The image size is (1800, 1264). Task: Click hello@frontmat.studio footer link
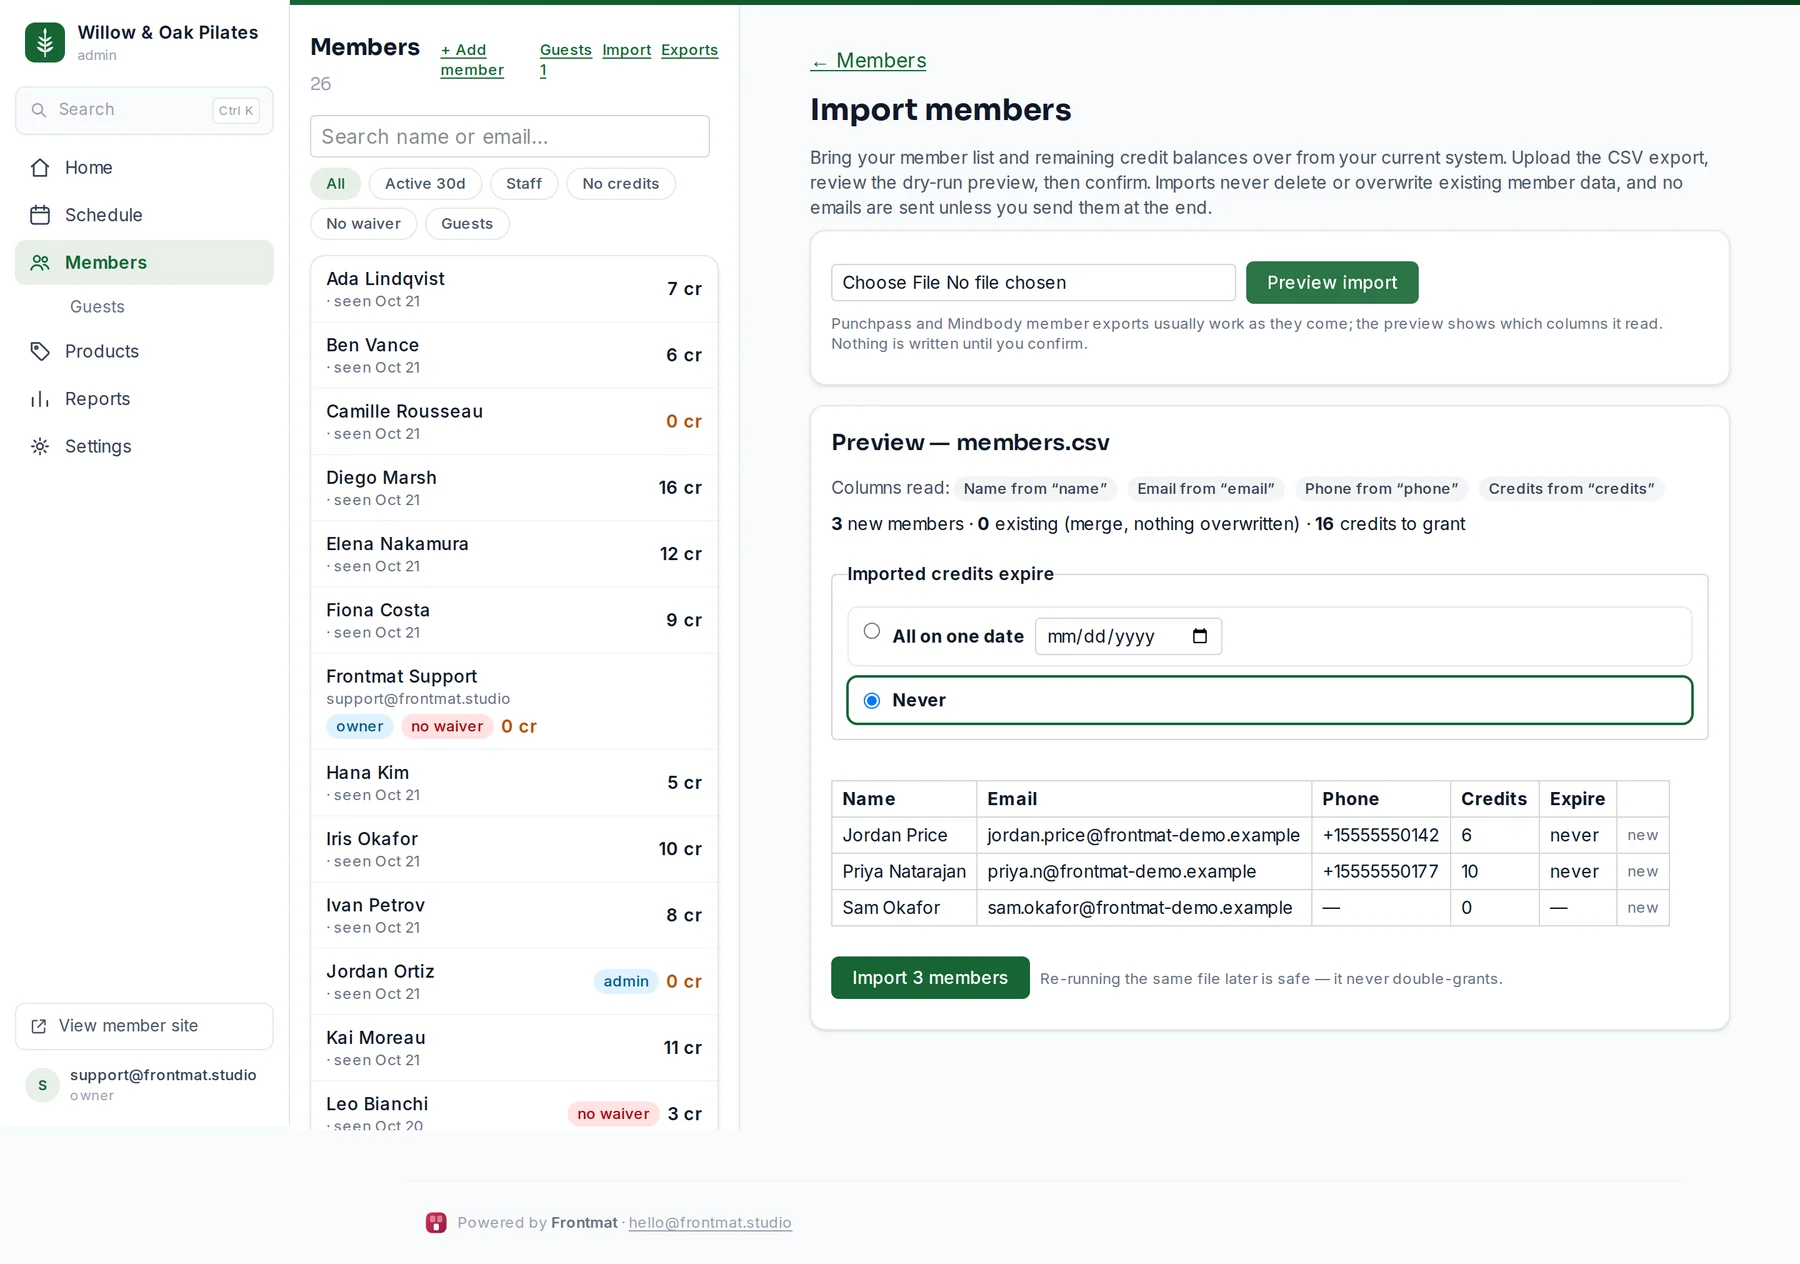click(x=710, y=1223)
